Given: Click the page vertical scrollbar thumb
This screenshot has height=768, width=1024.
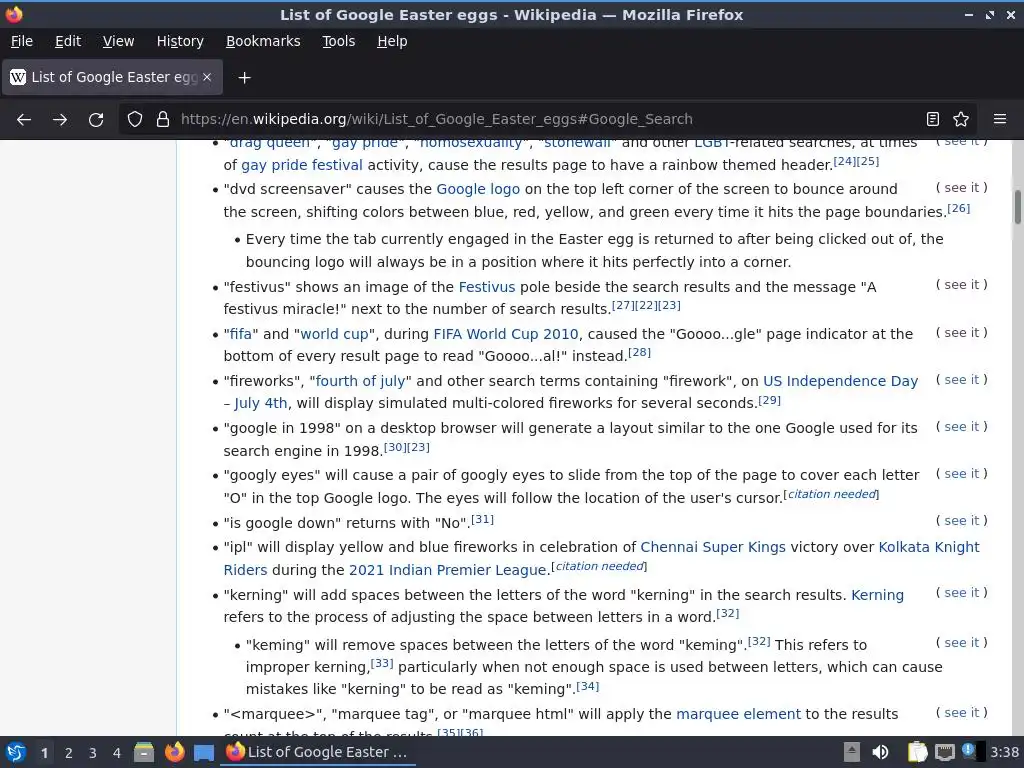Looking at the screenshot, I should (x=1017, y=208).
